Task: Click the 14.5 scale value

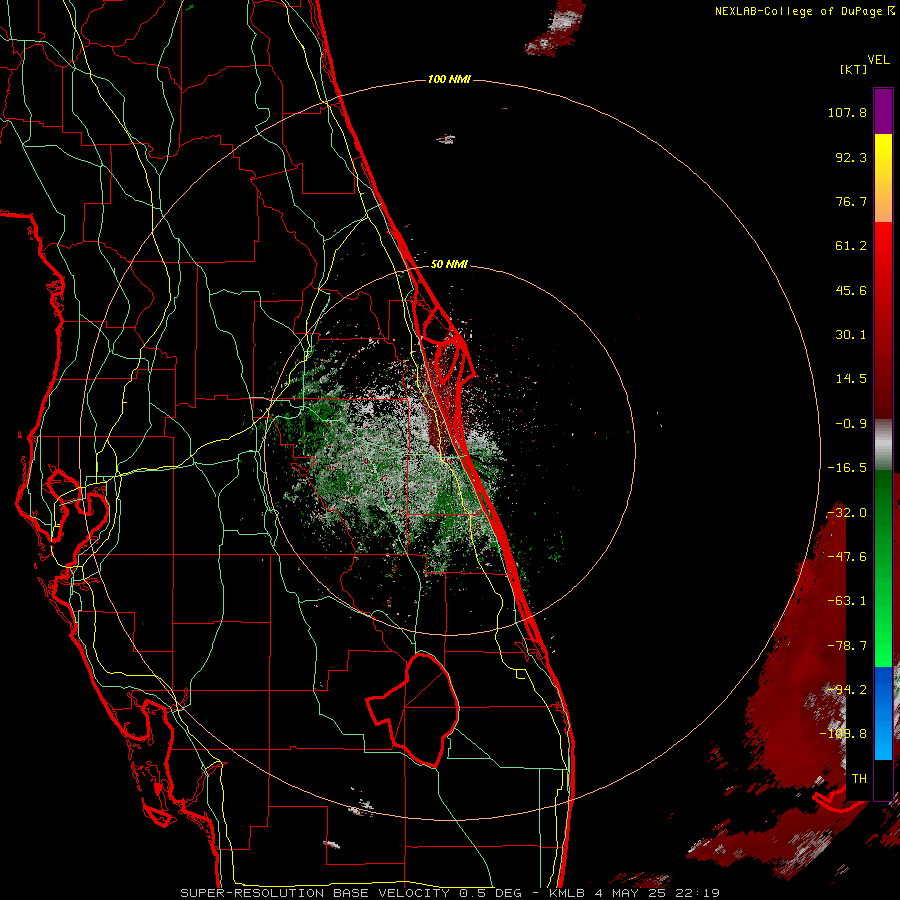Action: pyautogui.click(x=851, y=379)
